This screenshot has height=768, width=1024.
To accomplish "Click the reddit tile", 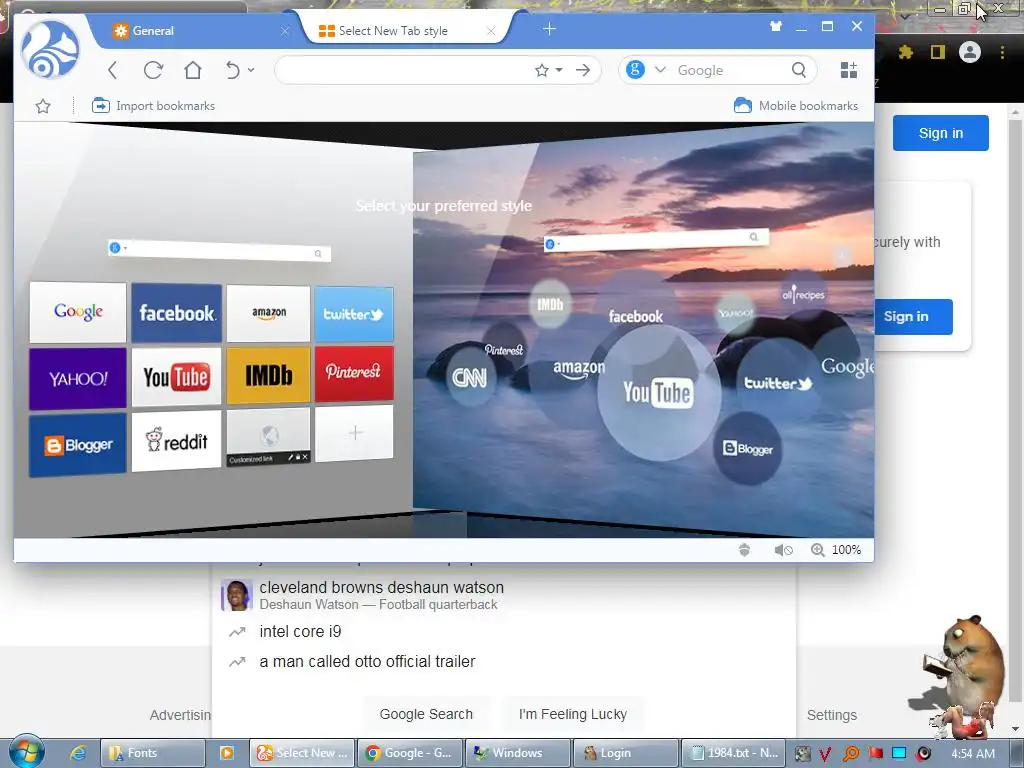I will click(x=176, y=441).
